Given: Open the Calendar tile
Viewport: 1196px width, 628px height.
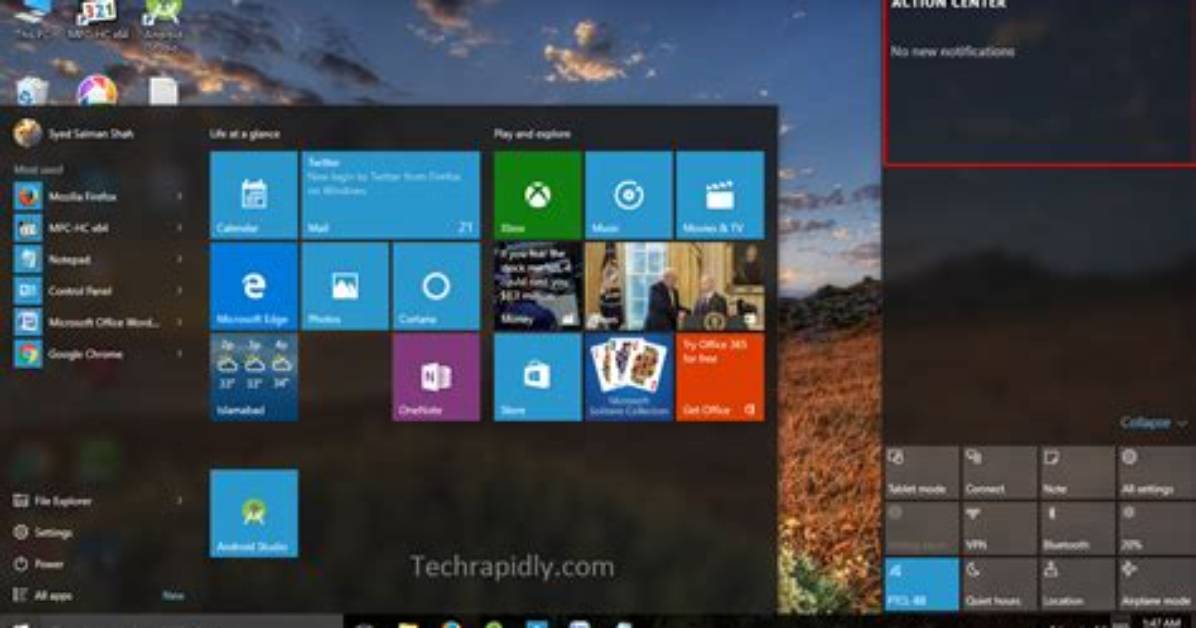Looking at the screenshot, I should tap(254, 195).
